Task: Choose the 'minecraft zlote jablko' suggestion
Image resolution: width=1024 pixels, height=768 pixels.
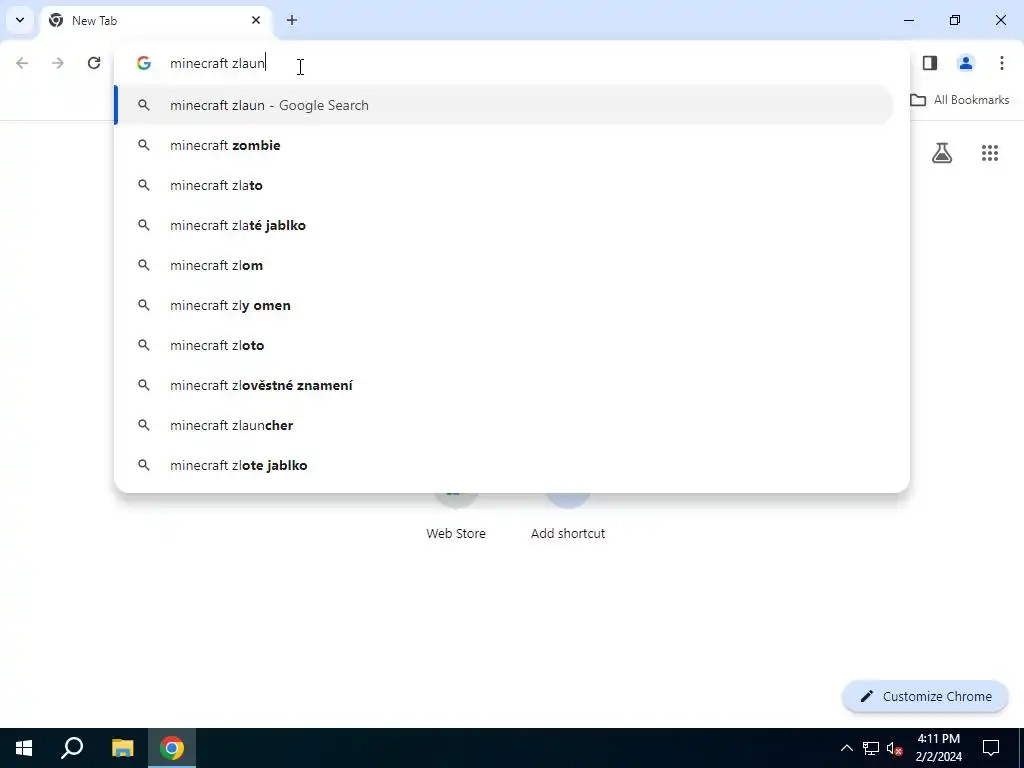Action: click(x=504, y=465)
